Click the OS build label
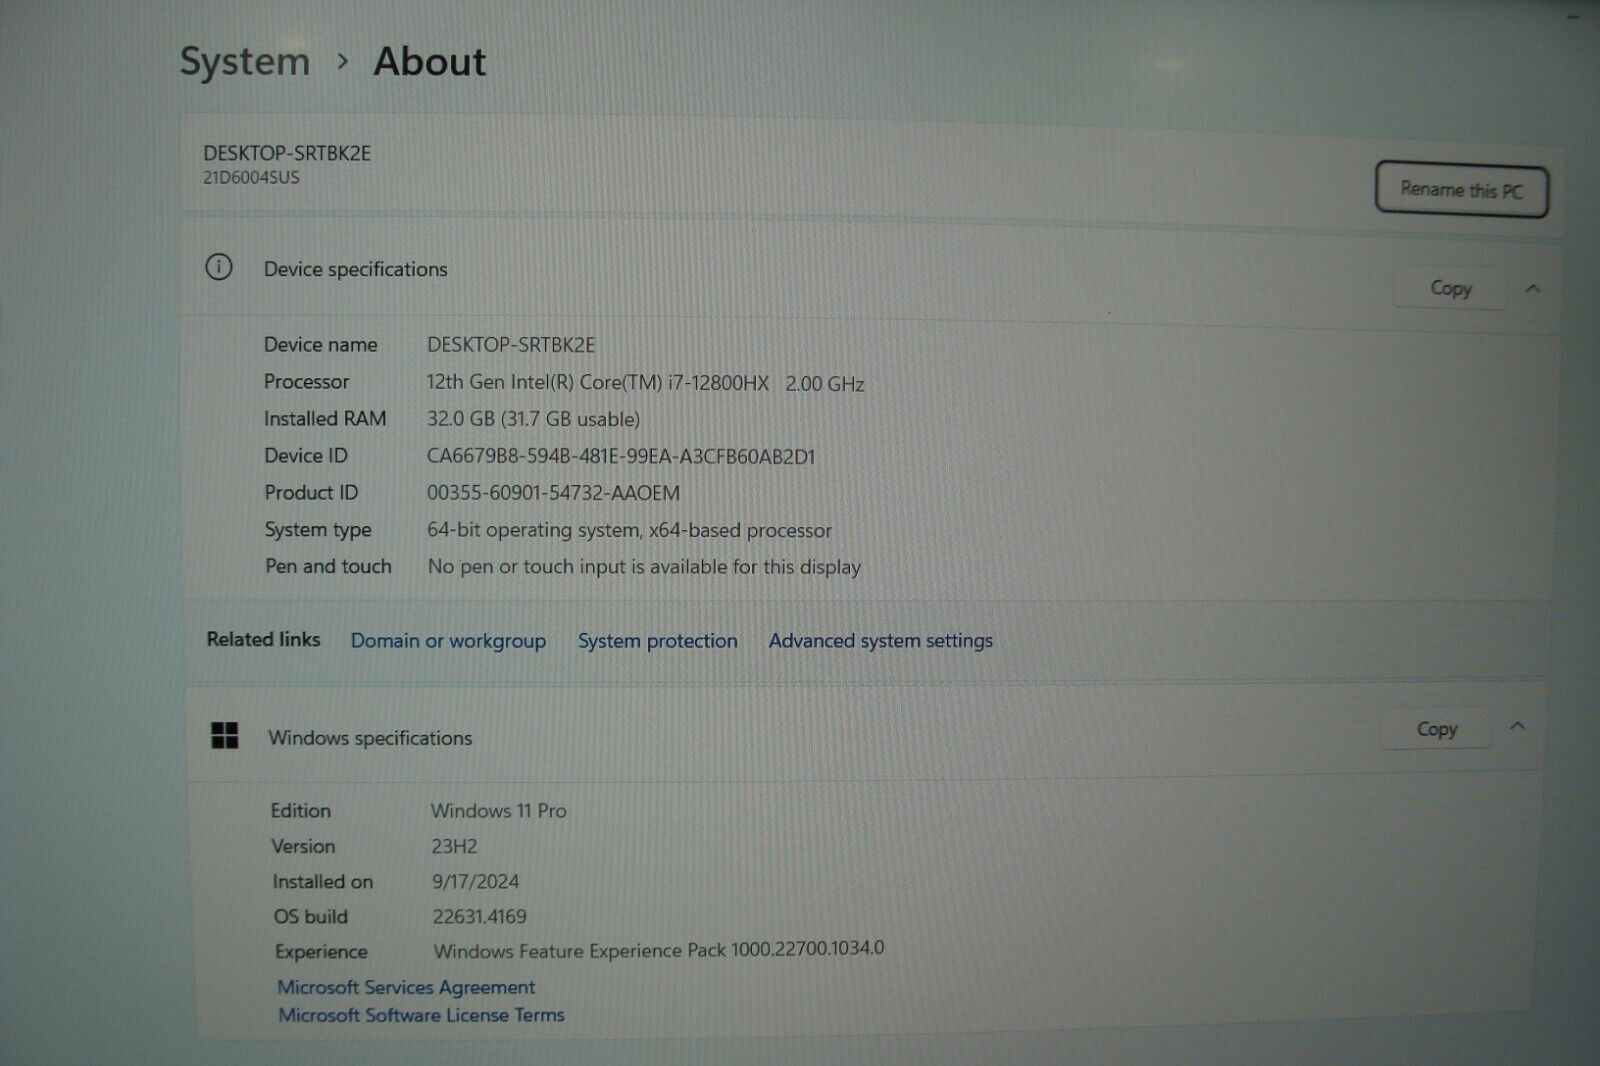1600x1066 pixels. pos(311,916)
